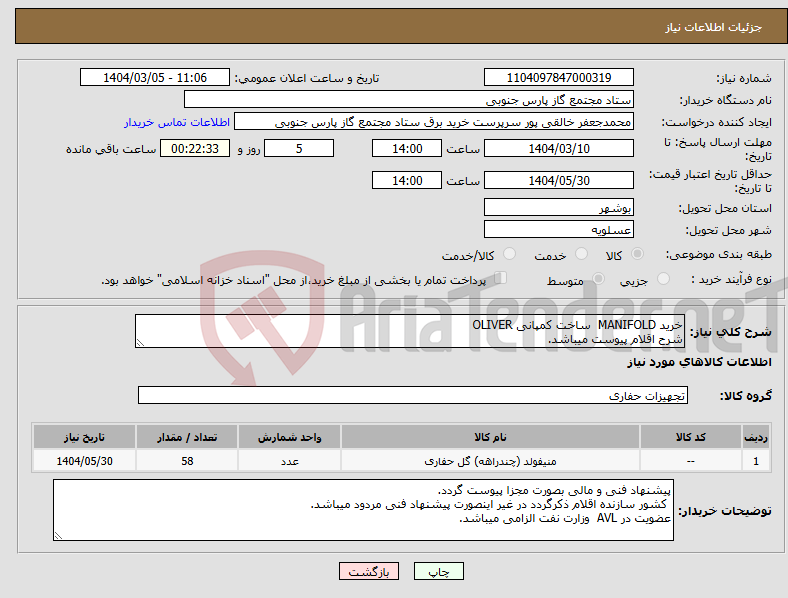Click the quantity cell 58
Image resolution: width=788 pixels, height=598 pixels.
187,461
